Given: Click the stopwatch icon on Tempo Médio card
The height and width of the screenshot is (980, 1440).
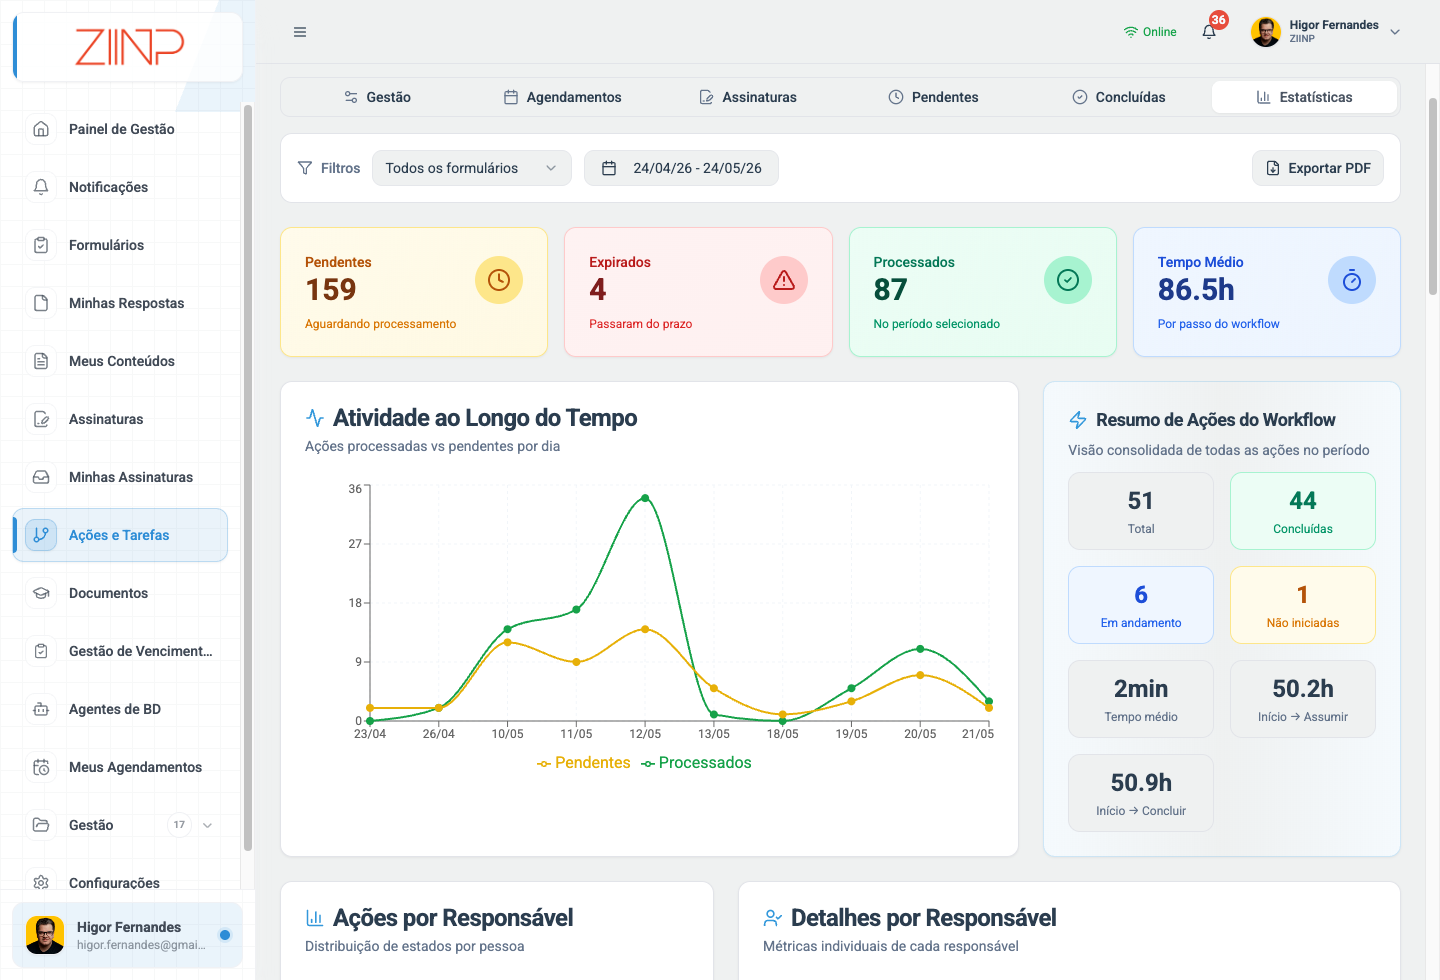Looking at the screenshot, I should [1352, 280].
